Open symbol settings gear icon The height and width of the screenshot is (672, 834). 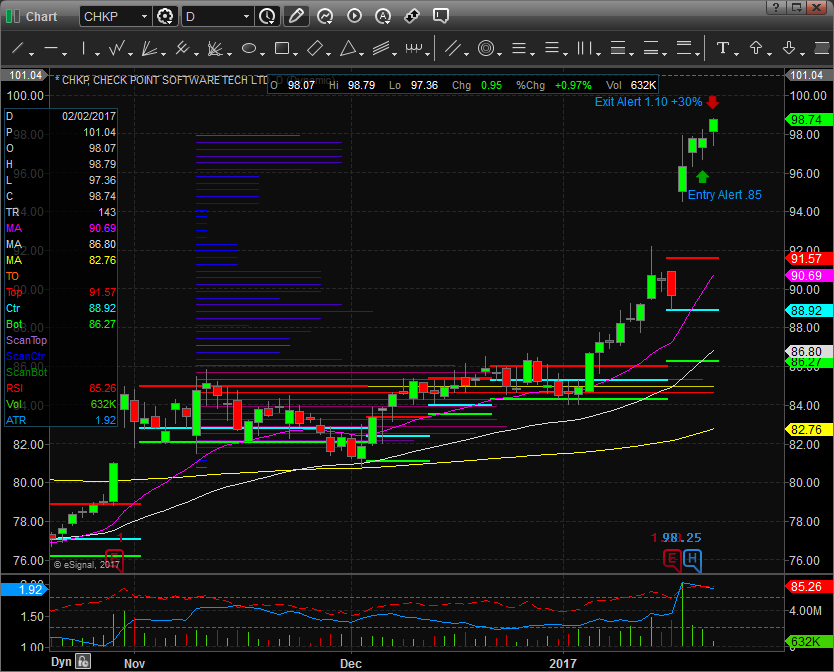(x=165, y=16)
